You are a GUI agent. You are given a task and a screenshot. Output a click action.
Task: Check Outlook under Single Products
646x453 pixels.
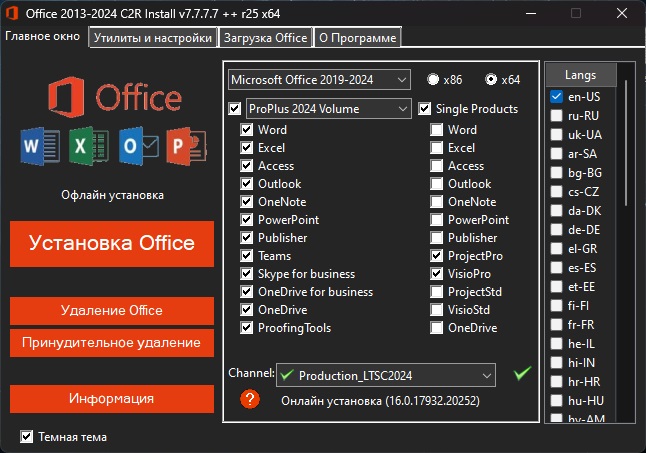click(436, 184)
